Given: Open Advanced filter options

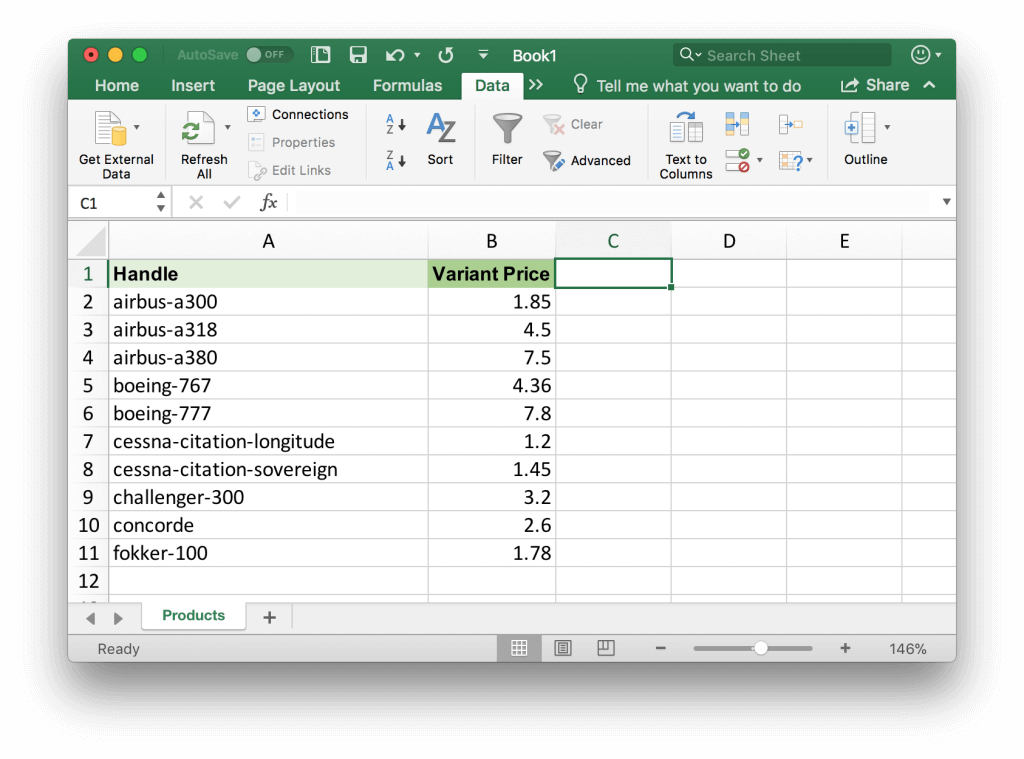Looking at the screenshot, I should click(x=587, y=160).
